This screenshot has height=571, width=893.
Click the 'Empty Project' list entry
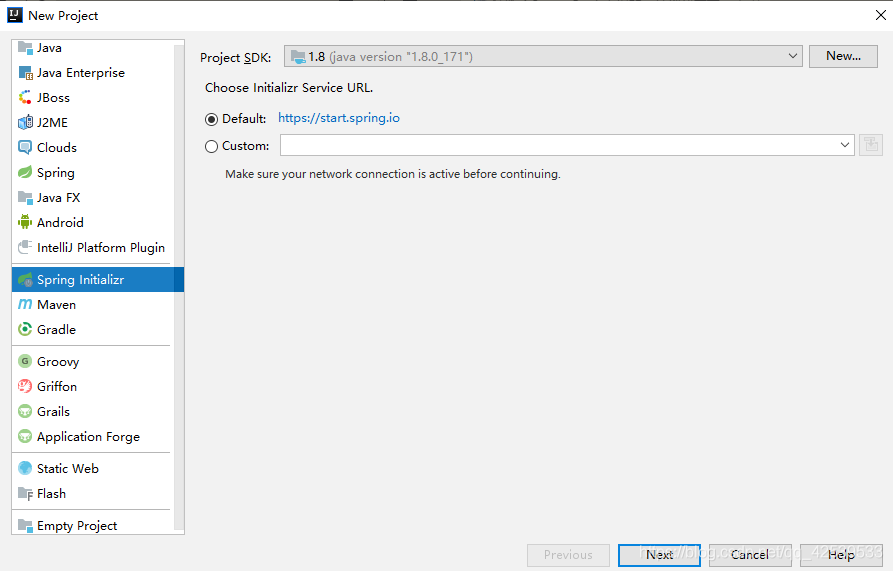92,525
